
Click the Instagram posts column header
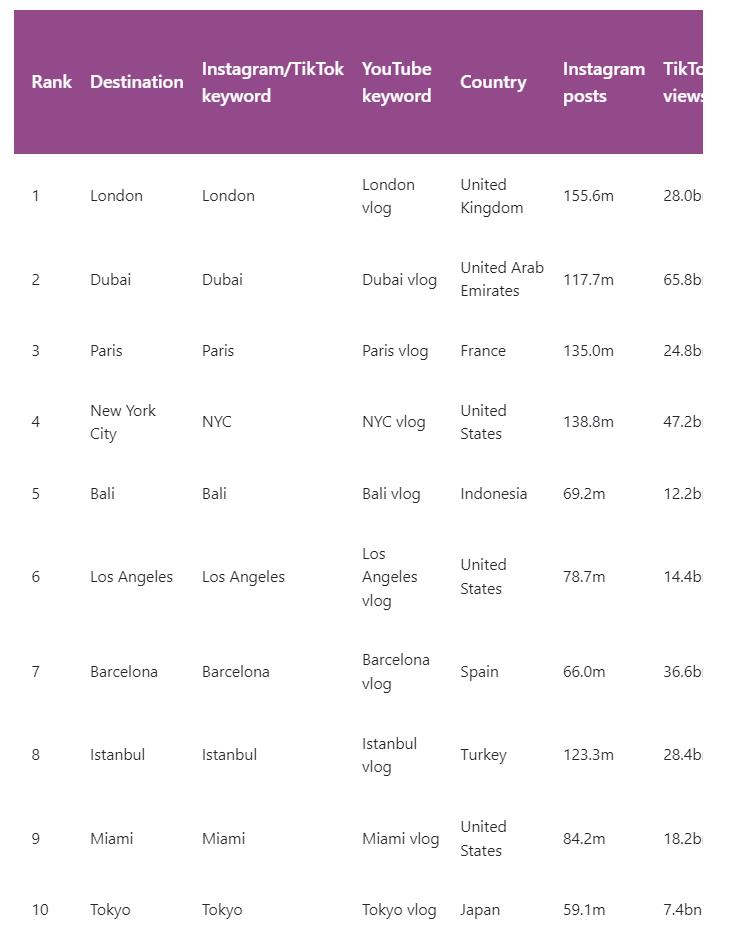click(603, 82)
